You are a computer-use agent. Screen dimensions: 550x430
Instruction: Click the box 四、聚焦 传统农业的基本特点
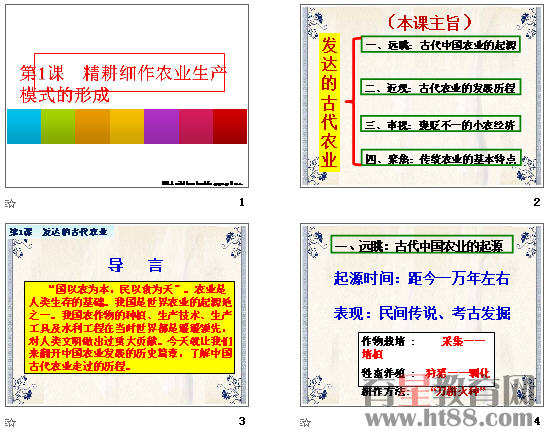click(440, 158)
